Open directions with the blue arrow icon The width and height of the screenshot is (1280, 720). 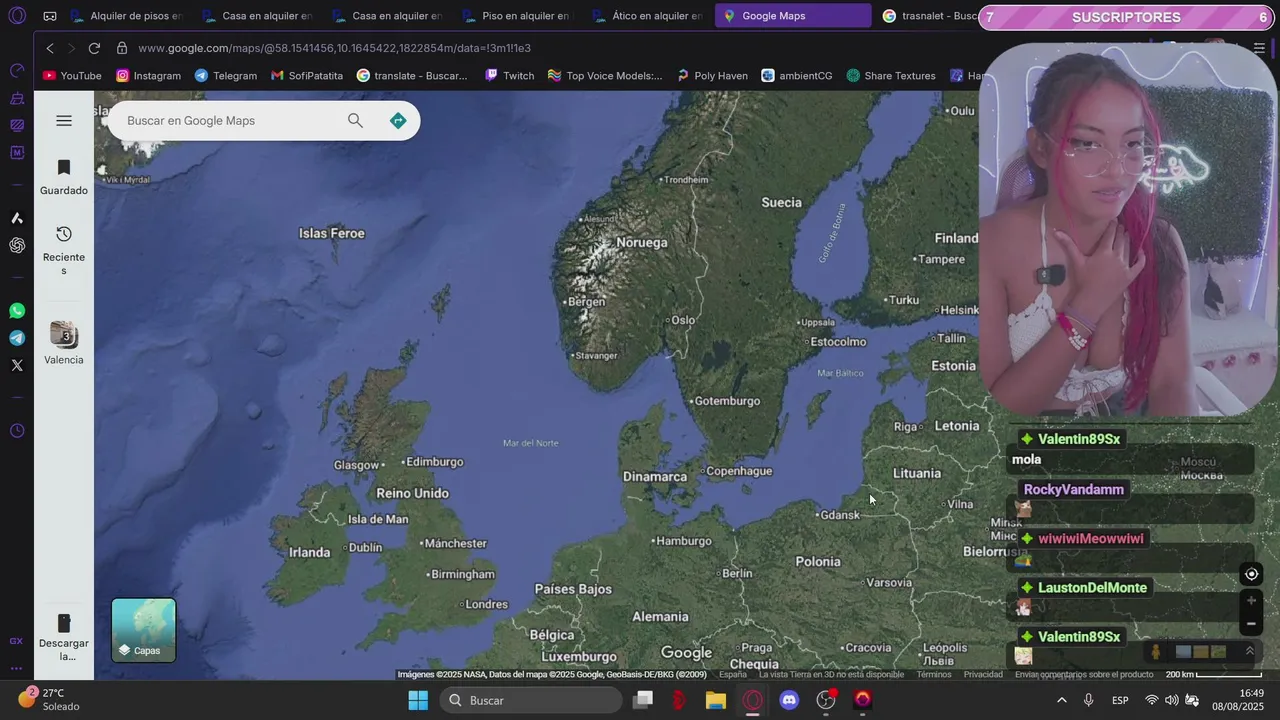click(398, 121)
